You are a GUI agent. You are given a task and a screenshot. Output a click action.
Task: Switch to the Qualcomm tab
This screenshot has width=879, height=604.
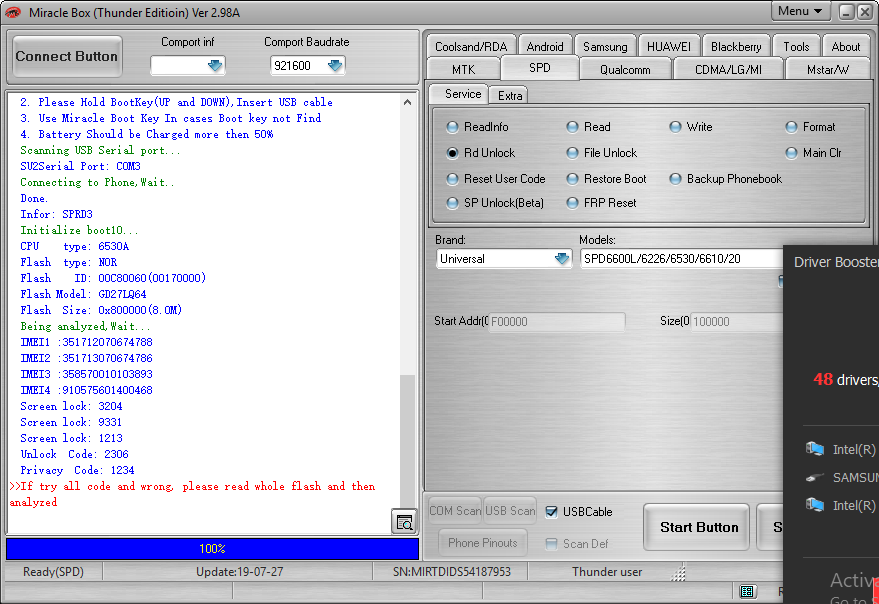[625, 70]
